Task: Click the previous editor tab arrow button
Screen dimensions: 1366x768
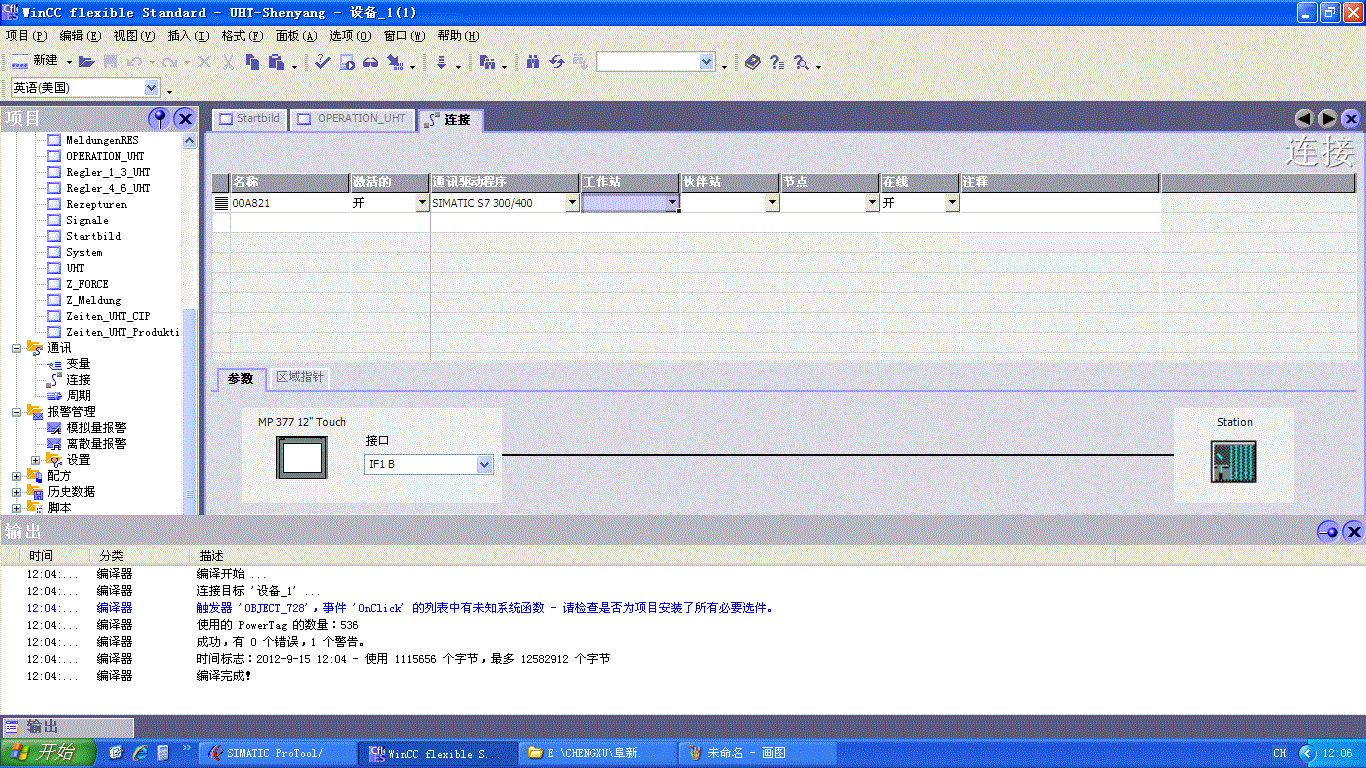Action: (1304, 119)
